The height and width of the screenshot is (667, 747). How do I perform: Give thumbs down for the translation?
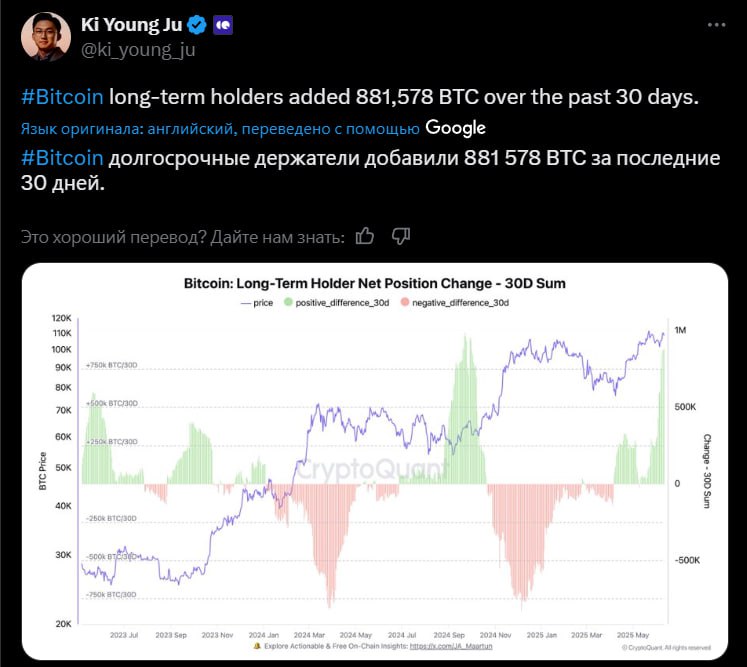click(x=401, y=236)
